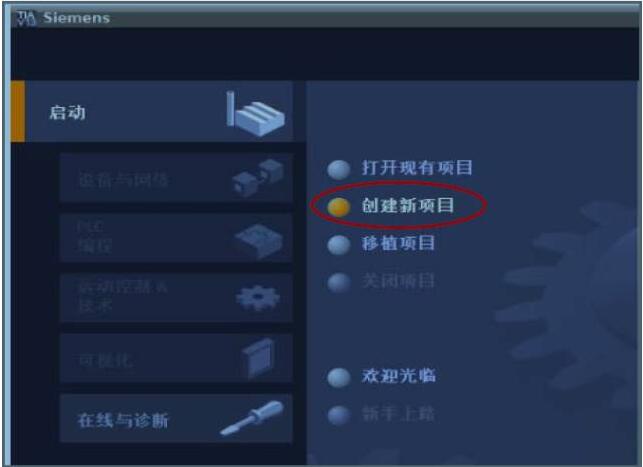Select the bullet beside 打开现有项目
643x467 pixels.
(x=339, y=169)
